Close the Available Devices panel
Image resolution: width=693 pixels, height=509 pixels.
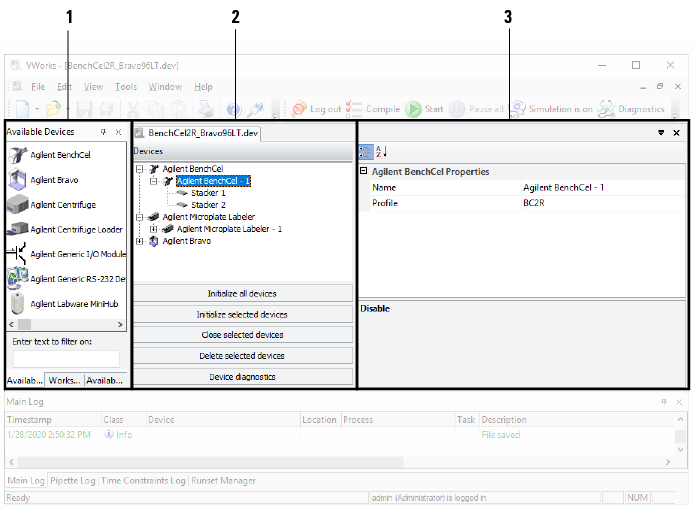click(x=118, y=132)
